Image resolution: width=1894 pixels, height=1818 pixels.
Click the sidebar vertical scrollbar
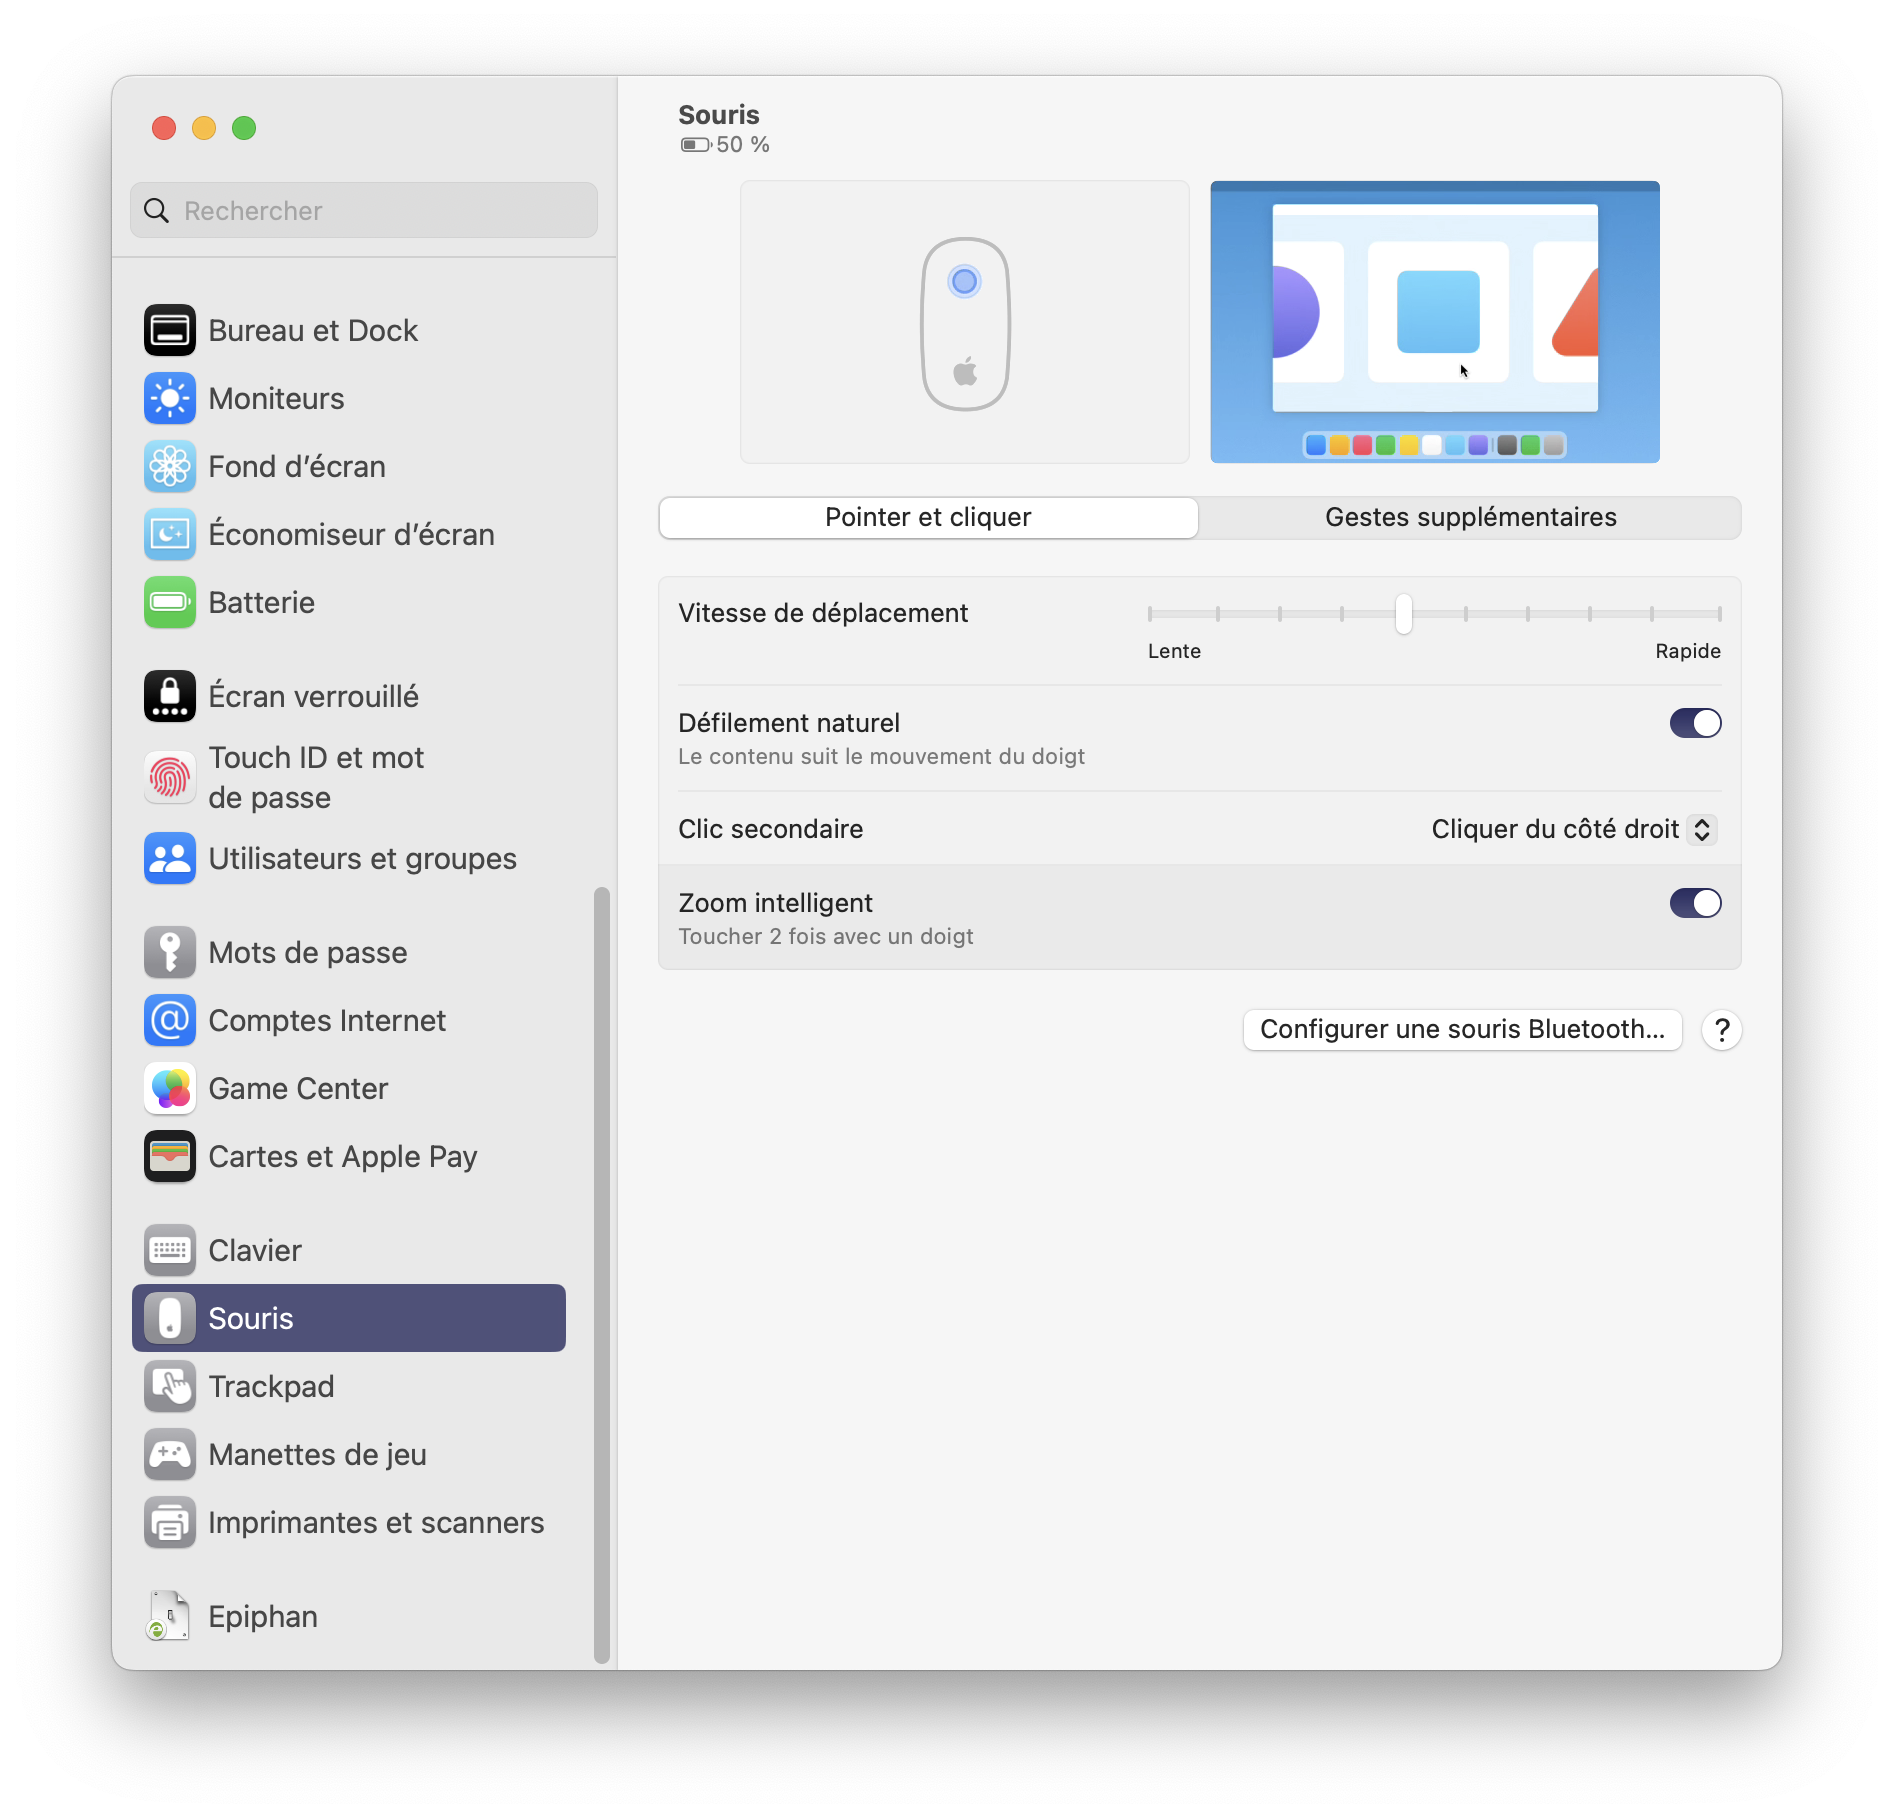click(x=602, y=1275)
